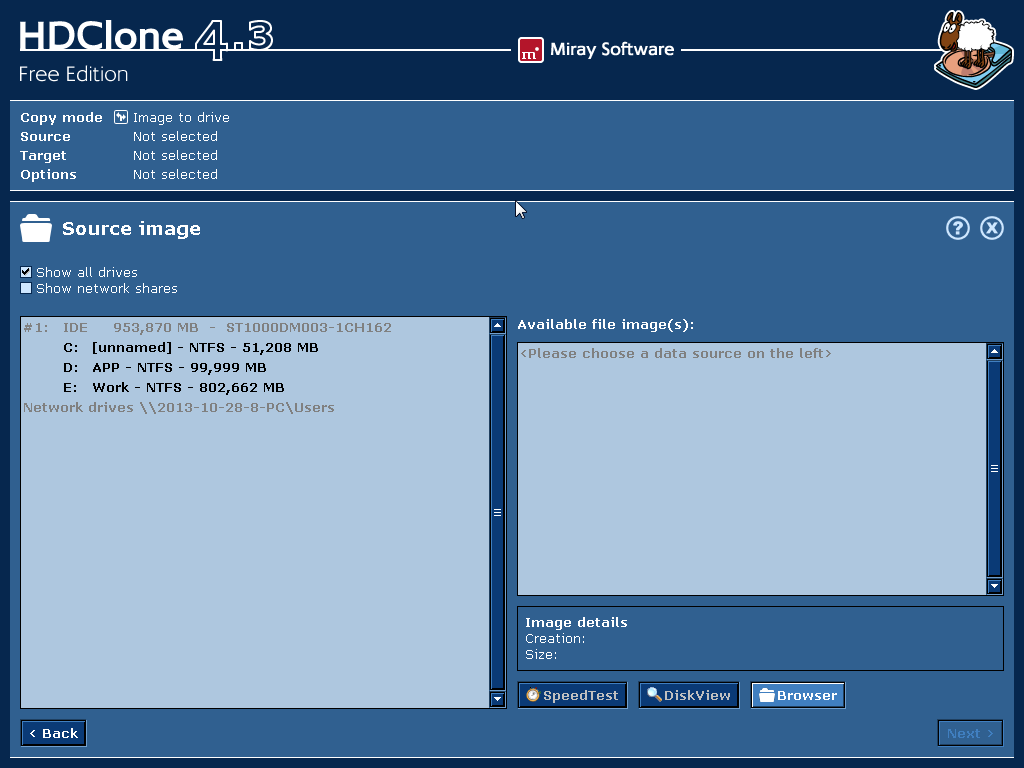
Task: Click the Options 'Not selected' value
Action: pos(175,174)
